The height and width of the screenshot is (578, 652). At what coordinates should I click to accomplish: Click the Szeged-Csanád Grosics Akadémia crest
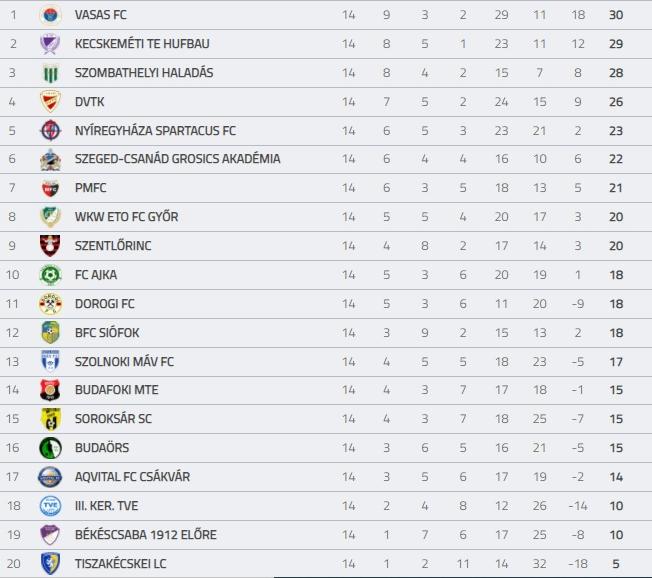pyautogui.click(x=50, y=160)
